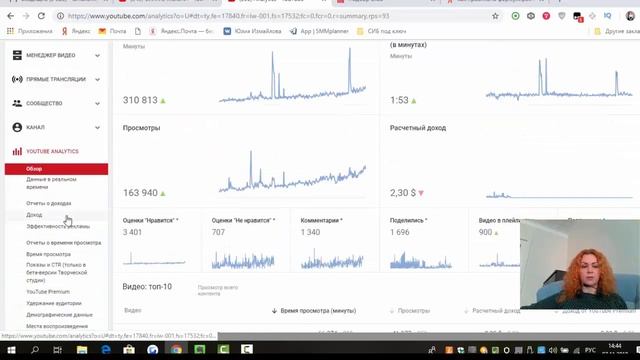Expand the Менеджер видео section chevron
The image size is (640, 360).
pos(97,56)
